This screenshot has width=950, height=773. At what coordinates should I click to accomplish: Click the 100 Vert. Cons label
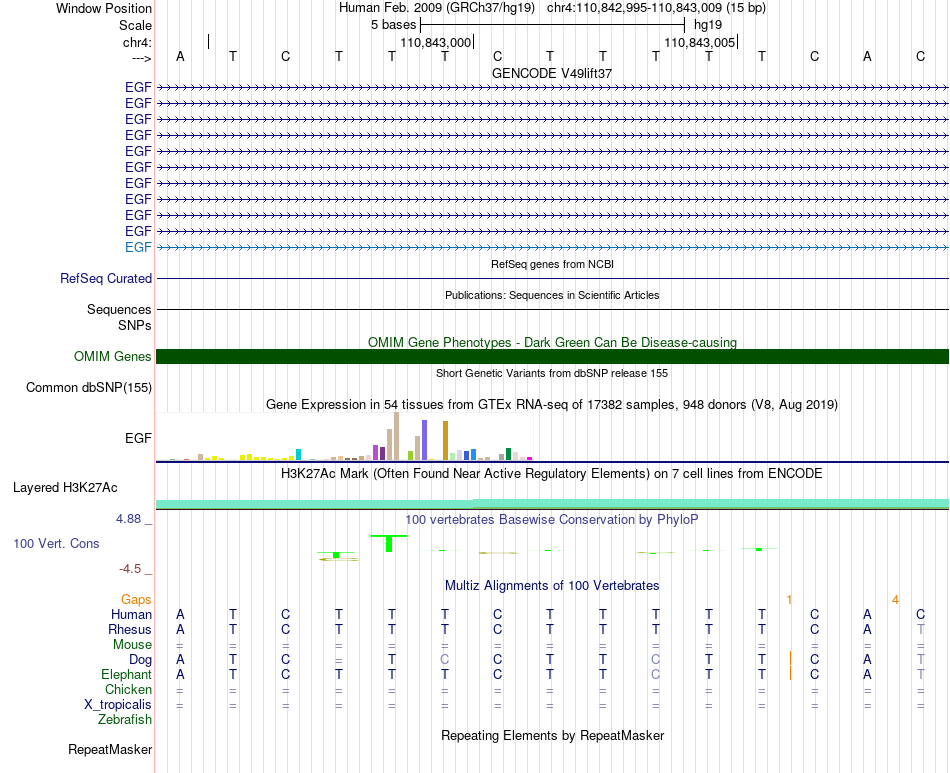point(56,543)
